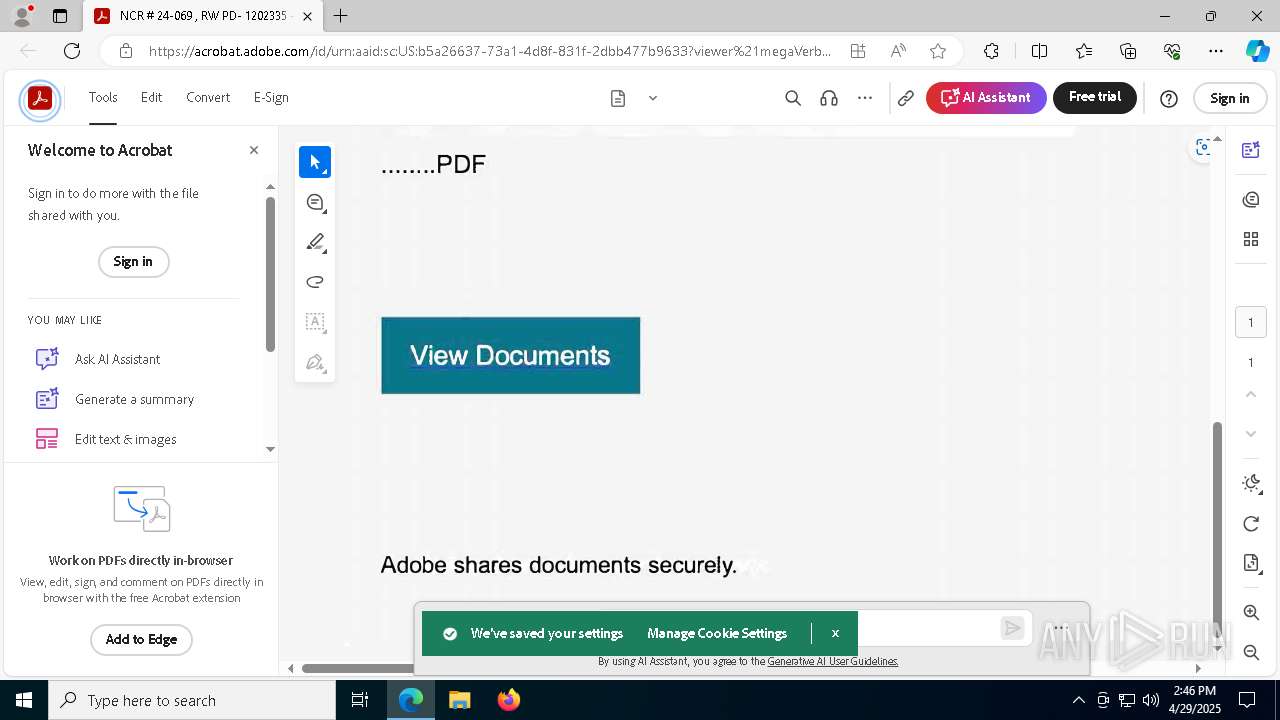Screen dimensions: 1280x720
Task: Open the Convert menu
Action: tap(208, 97)
